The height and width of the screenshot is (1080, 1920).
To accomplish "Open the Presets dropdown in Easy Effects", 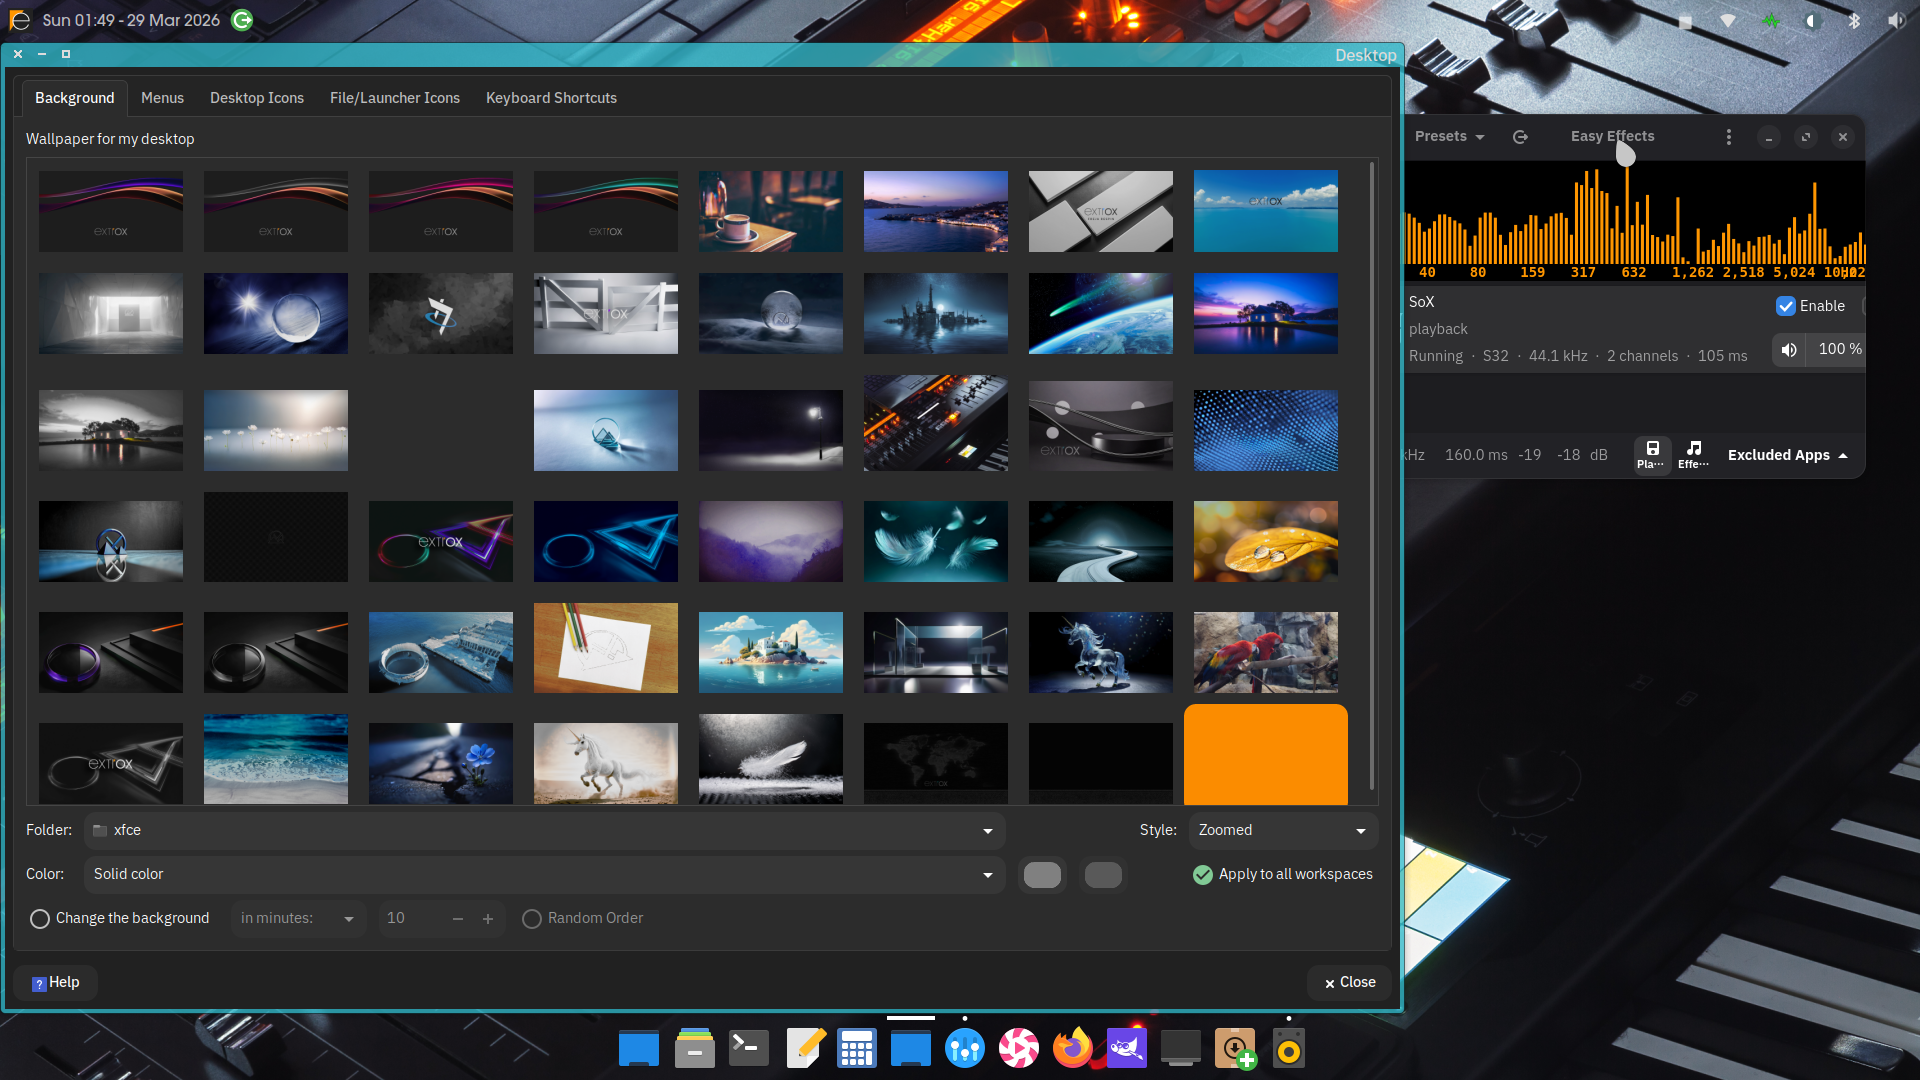I will pos(1449,137).
